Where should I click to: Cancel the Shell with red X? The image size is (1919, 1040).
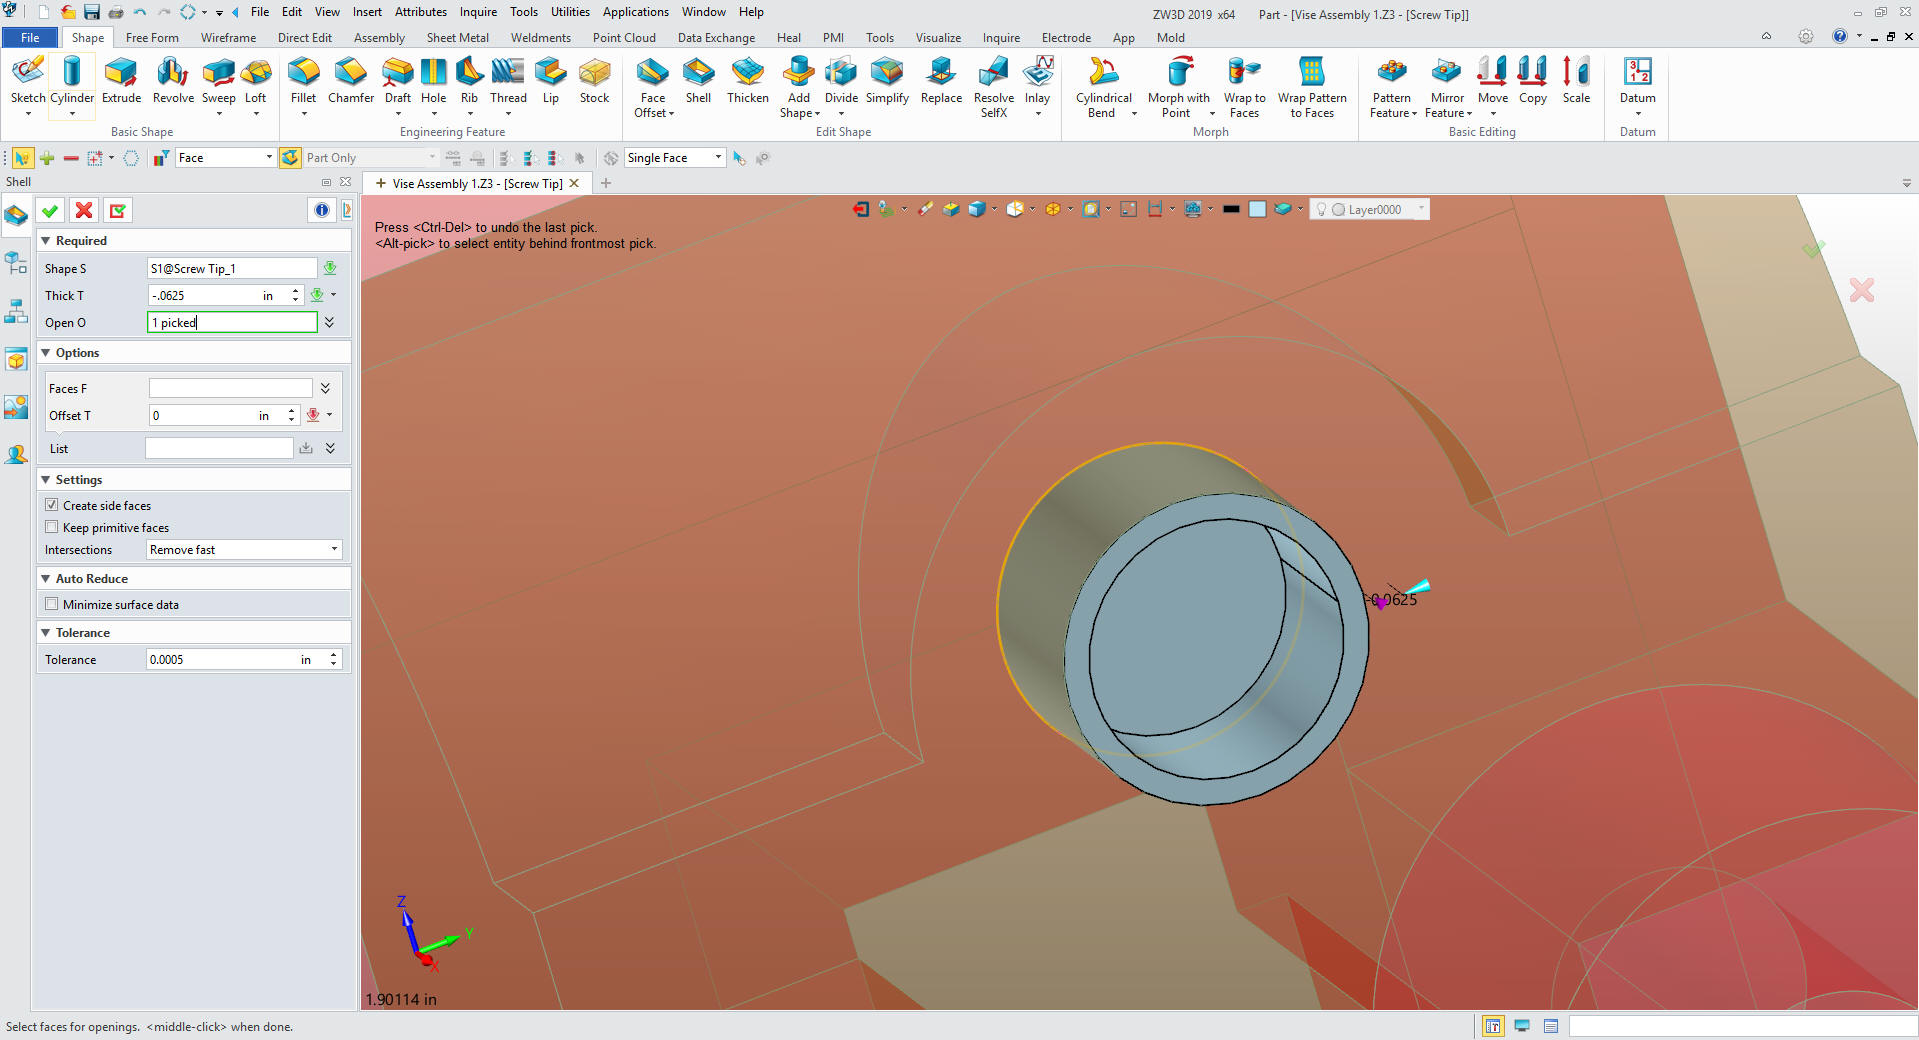(84, 210)
